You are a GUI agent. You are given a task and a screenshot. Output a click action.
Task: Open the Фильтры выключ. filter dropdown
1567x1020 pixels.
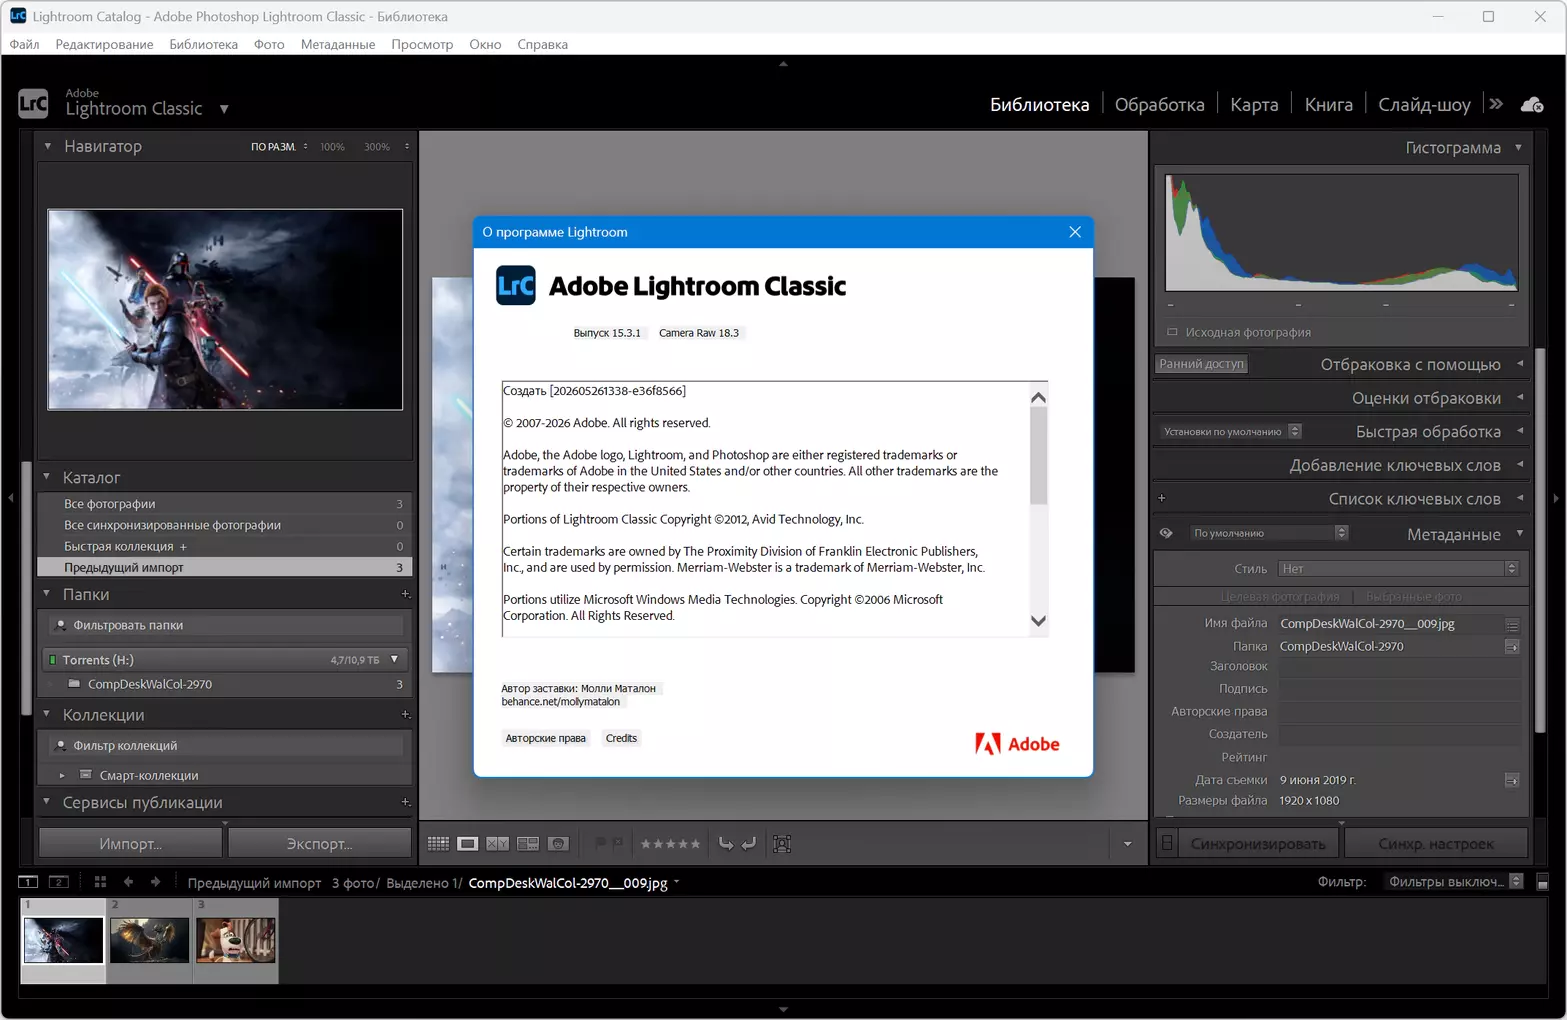(x=1454, y=882)
